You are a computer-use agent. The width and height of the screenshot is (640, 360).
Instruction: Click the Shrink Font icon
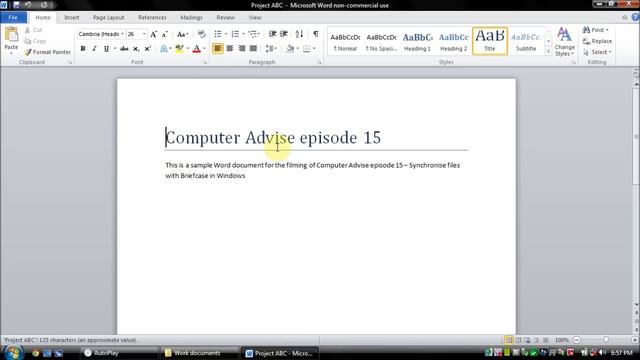164,34
